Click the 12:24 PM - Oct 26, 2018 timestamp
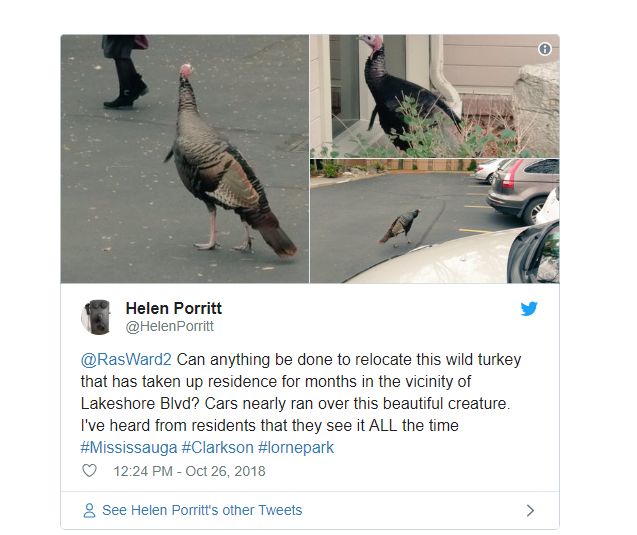The image size is (637, 535). [x=189, y=471]
